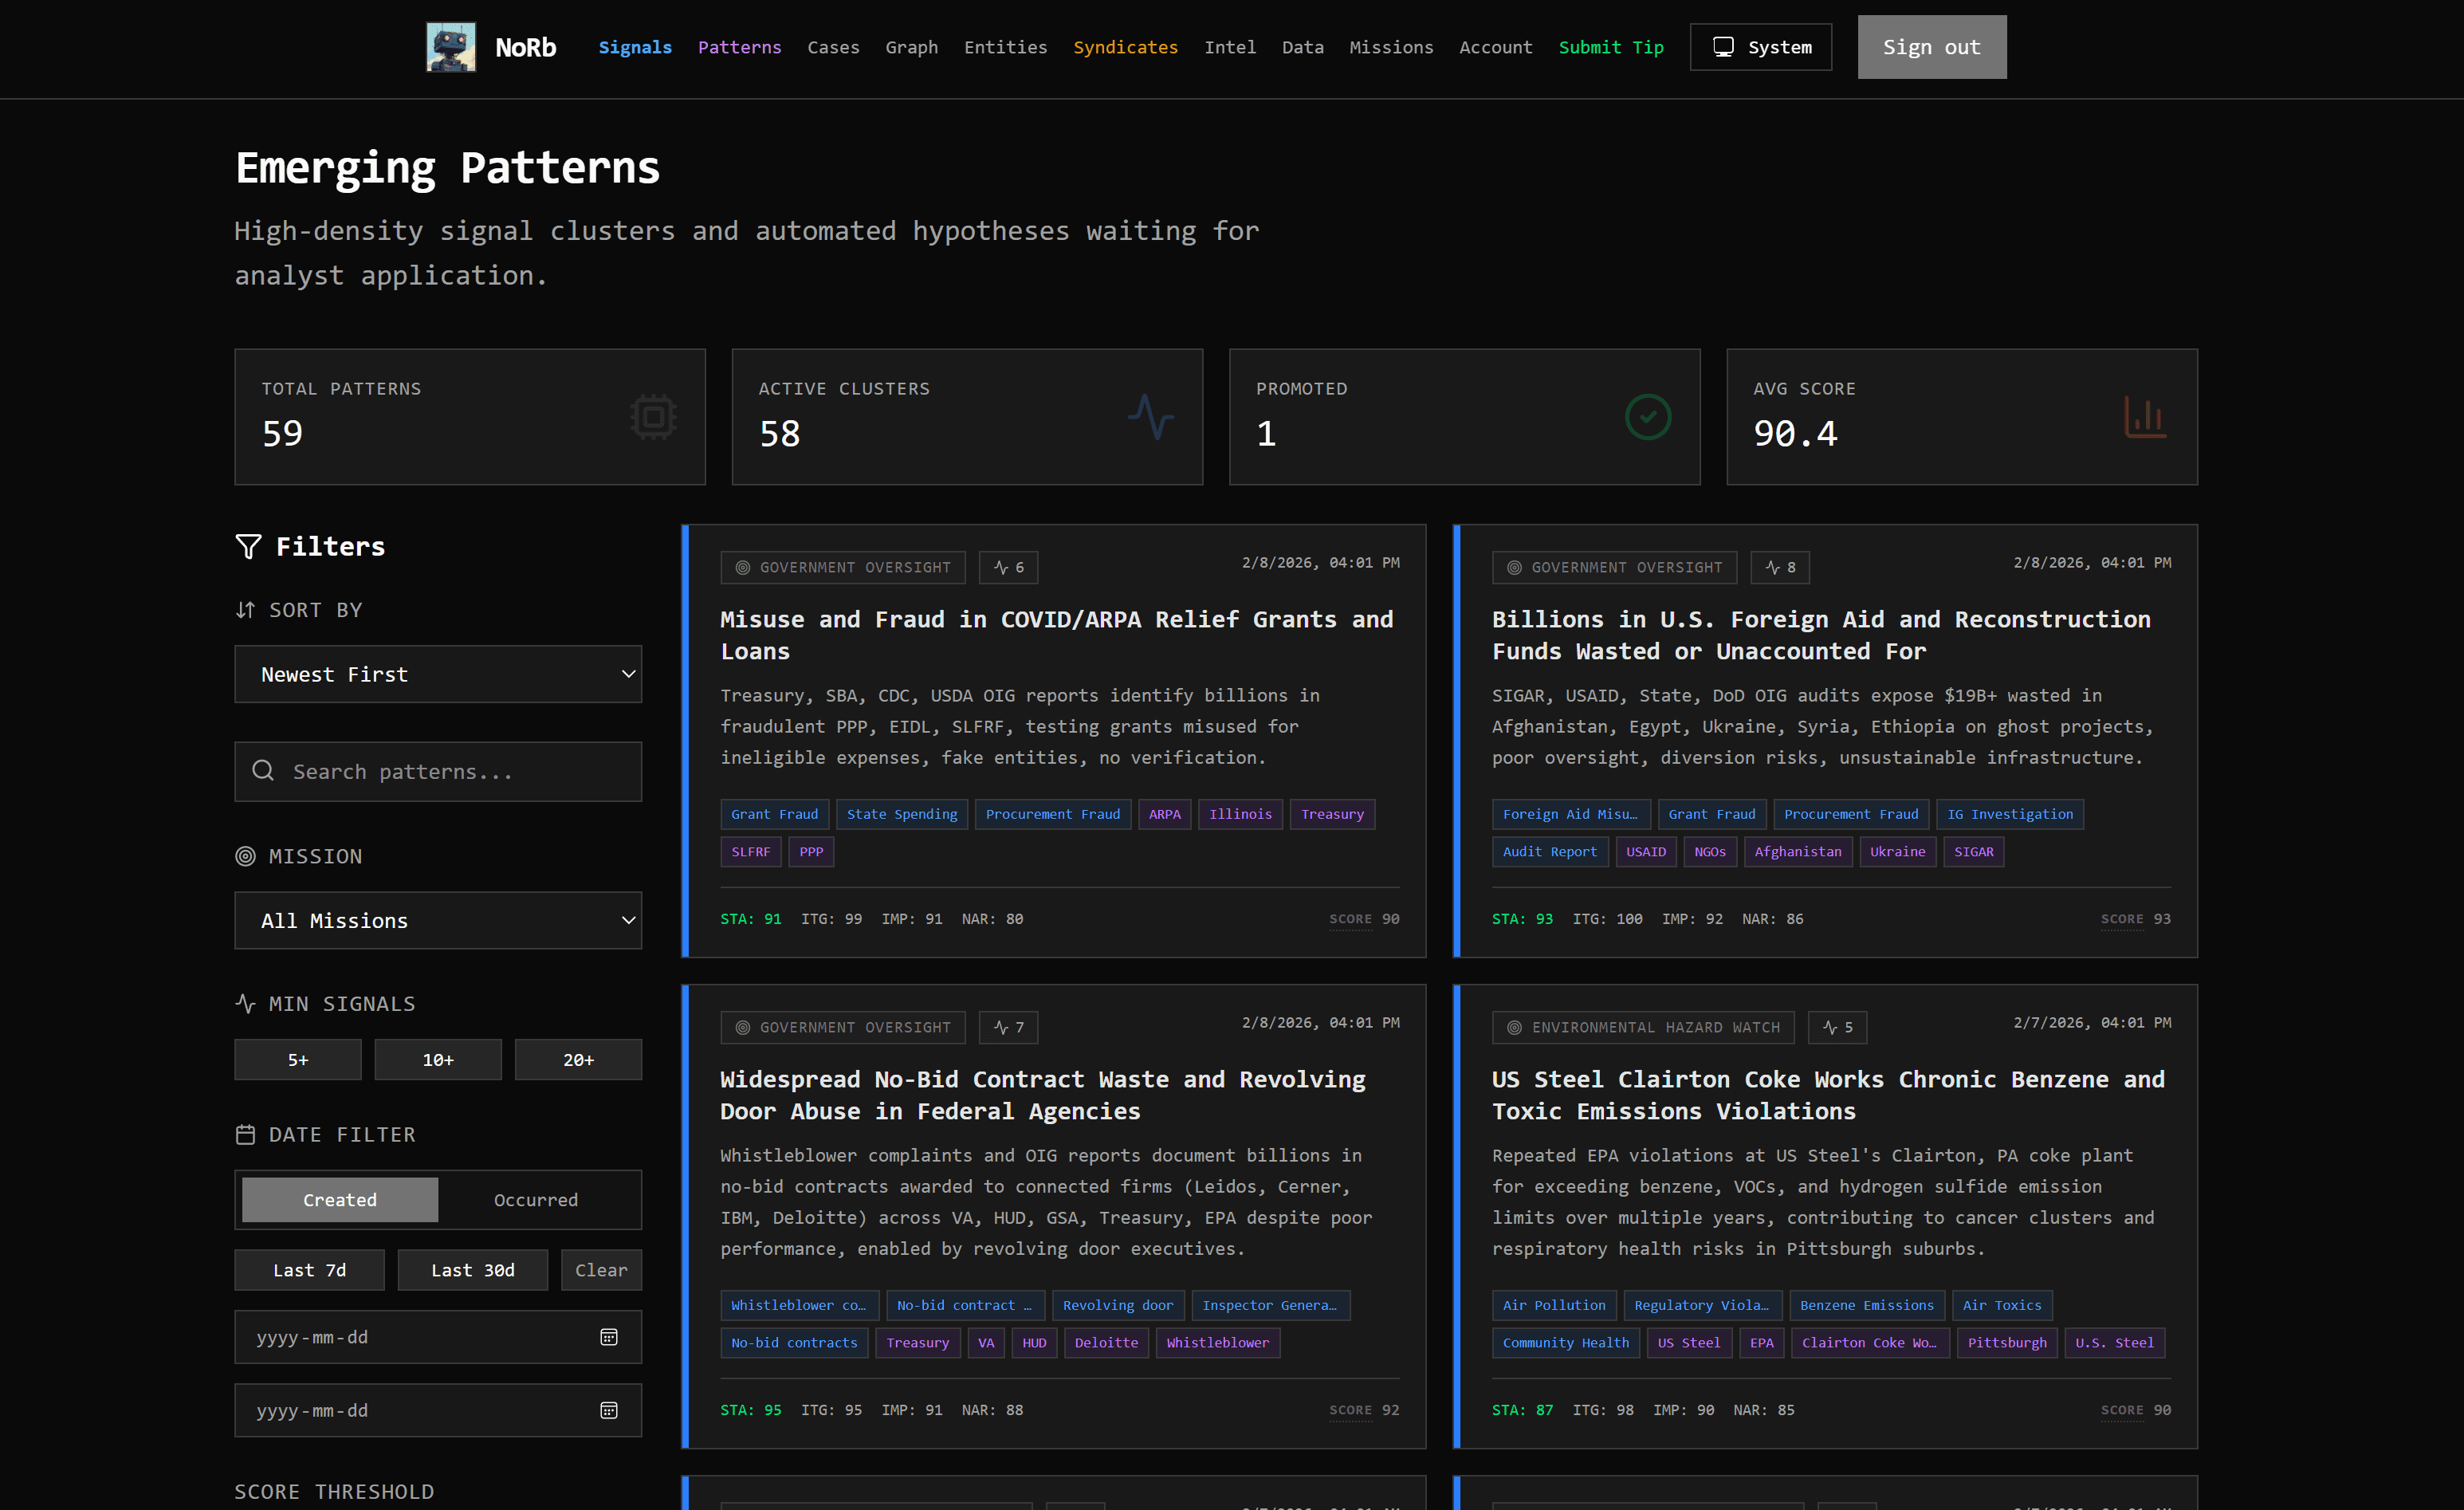Click the chip icon on Total Patterns card
2464x1510 pixels.
click(x=653, y=416)
